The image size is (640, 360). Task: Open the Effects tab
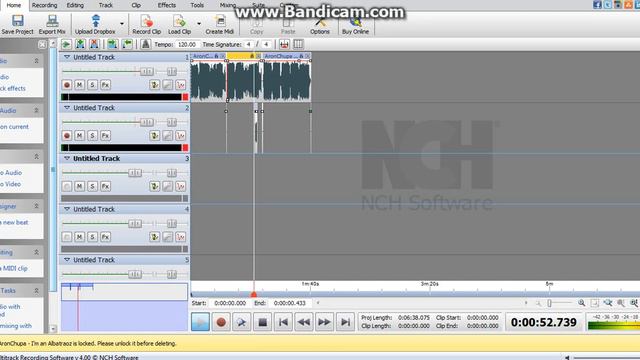(x=167, y=5)
